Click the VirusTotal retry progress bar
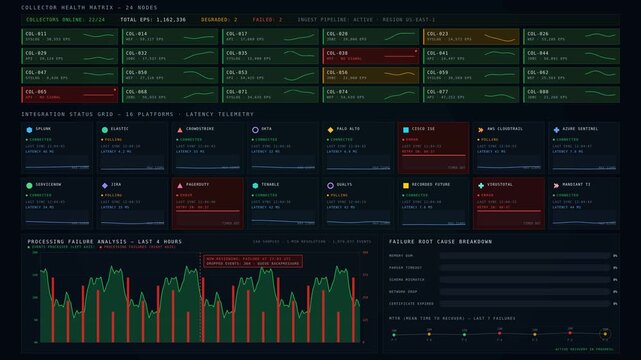This screenshot has width=641, height=360. click(x=509, y=211)
